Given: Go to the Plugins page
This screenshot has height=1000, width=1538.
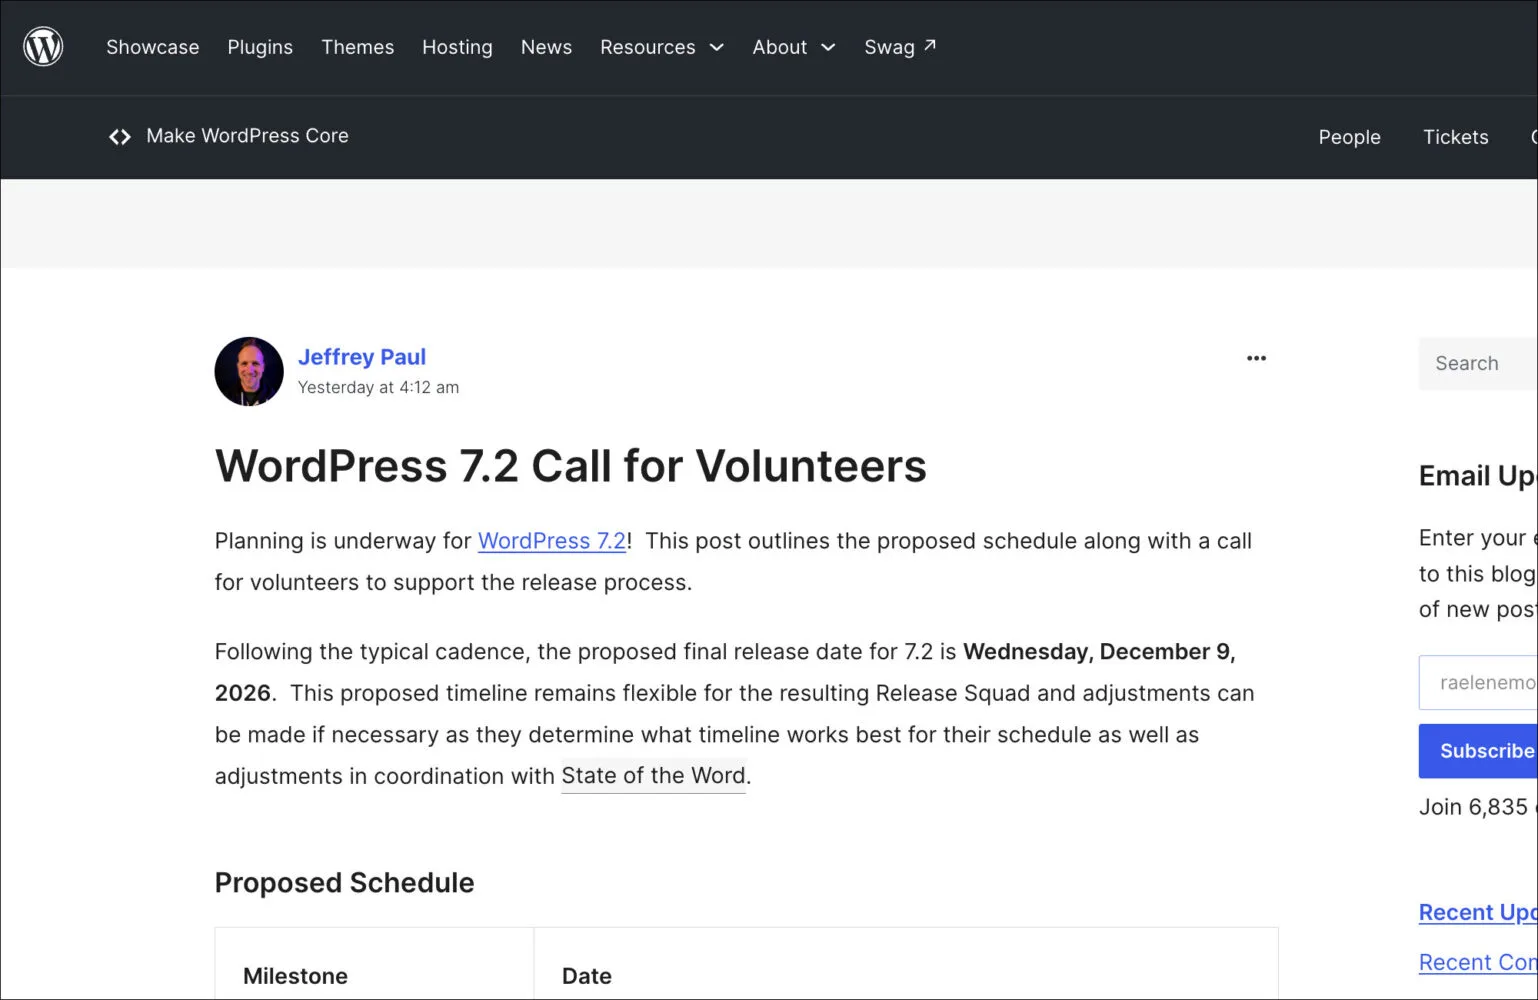Looking at the screenshot, I should [260, 47].
